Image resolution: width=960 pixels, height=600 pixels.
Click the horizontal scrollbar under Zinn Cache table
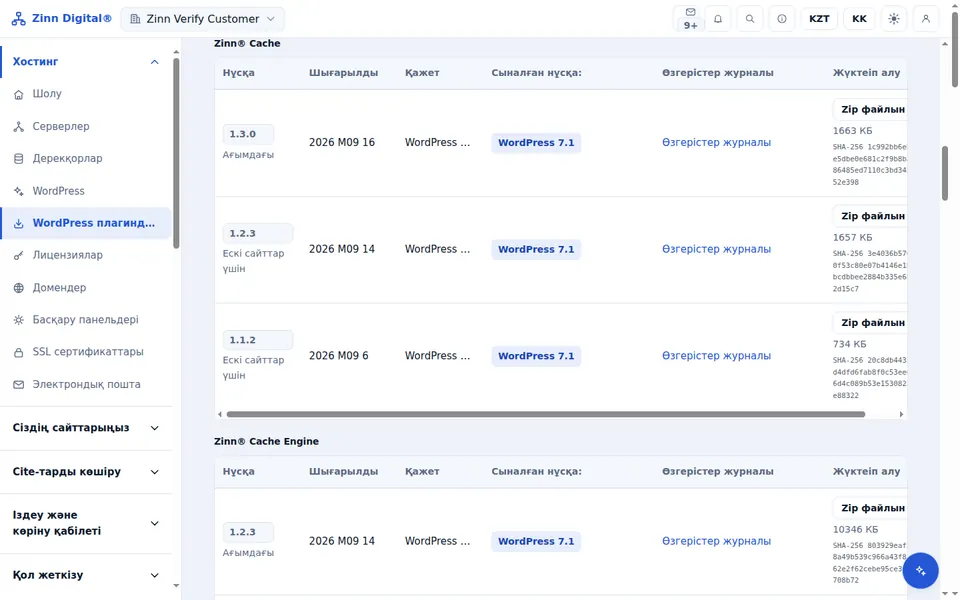(546, 414)
